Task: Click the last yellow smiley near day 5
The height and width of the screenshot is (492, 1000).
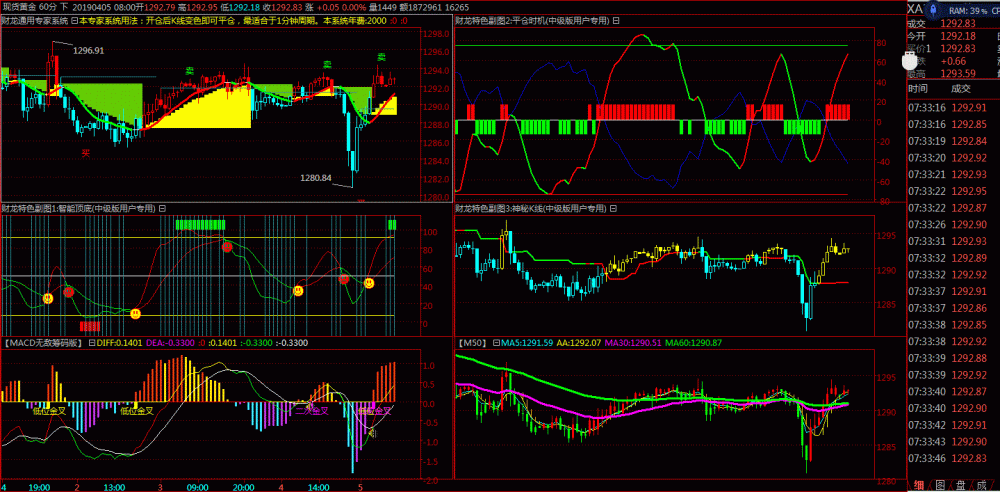Action: click(x=369, y=282)
